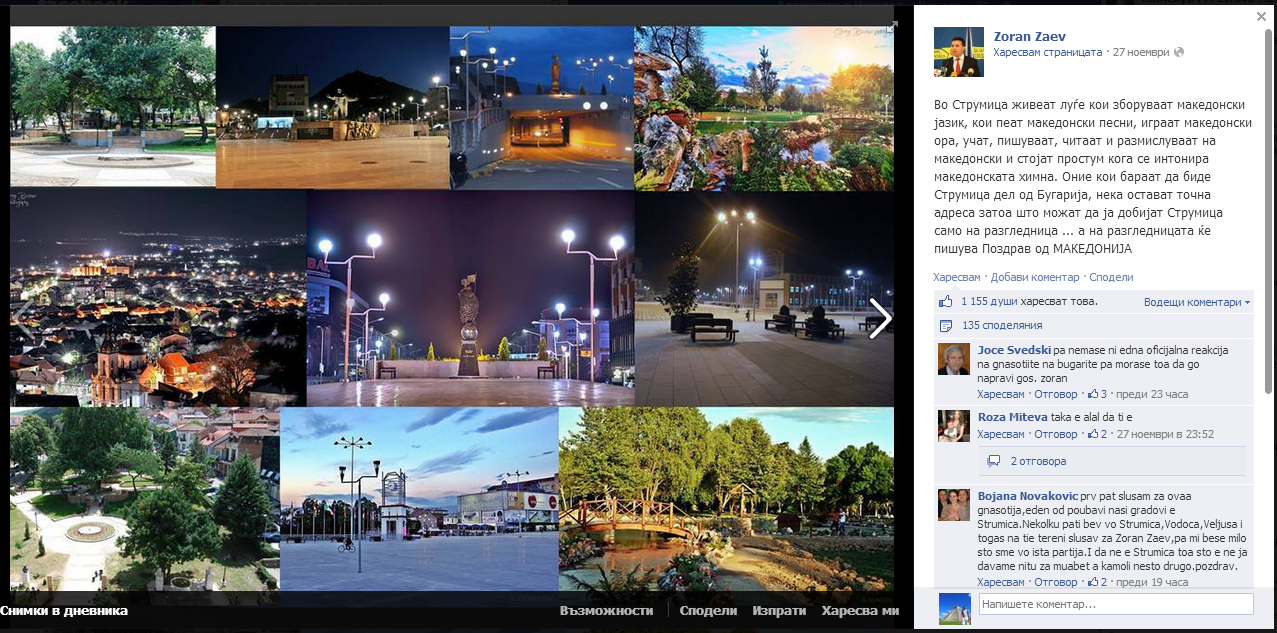Like Roza Miteva's comment with Харесвам
1277x633 pixels.
pos(1000,434)
